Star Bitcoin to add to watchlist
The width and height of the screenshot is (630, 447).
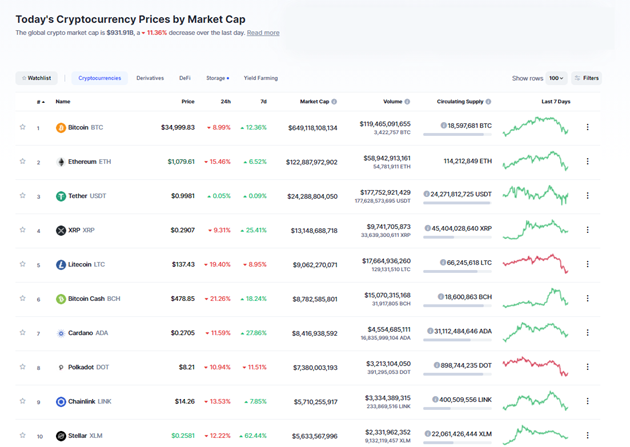pyautogui.click(x=22, y=127)
